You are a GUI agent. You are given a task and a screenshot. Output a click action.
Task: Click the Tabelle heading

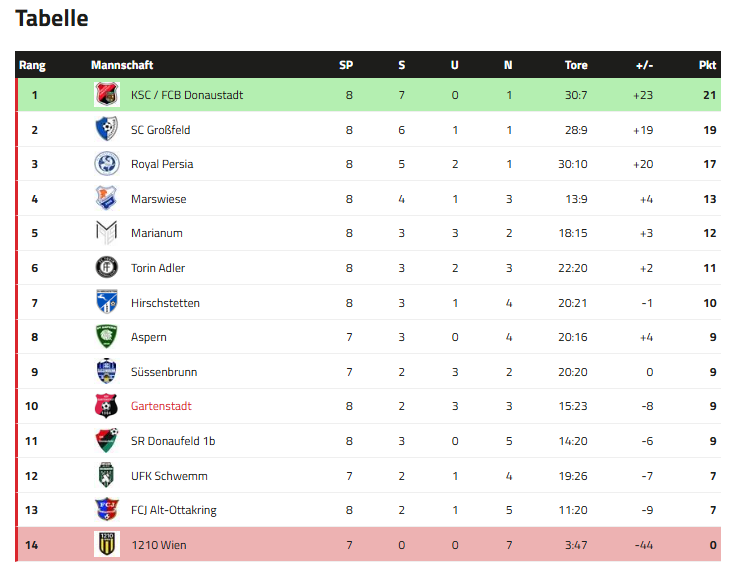click(52, 18)
